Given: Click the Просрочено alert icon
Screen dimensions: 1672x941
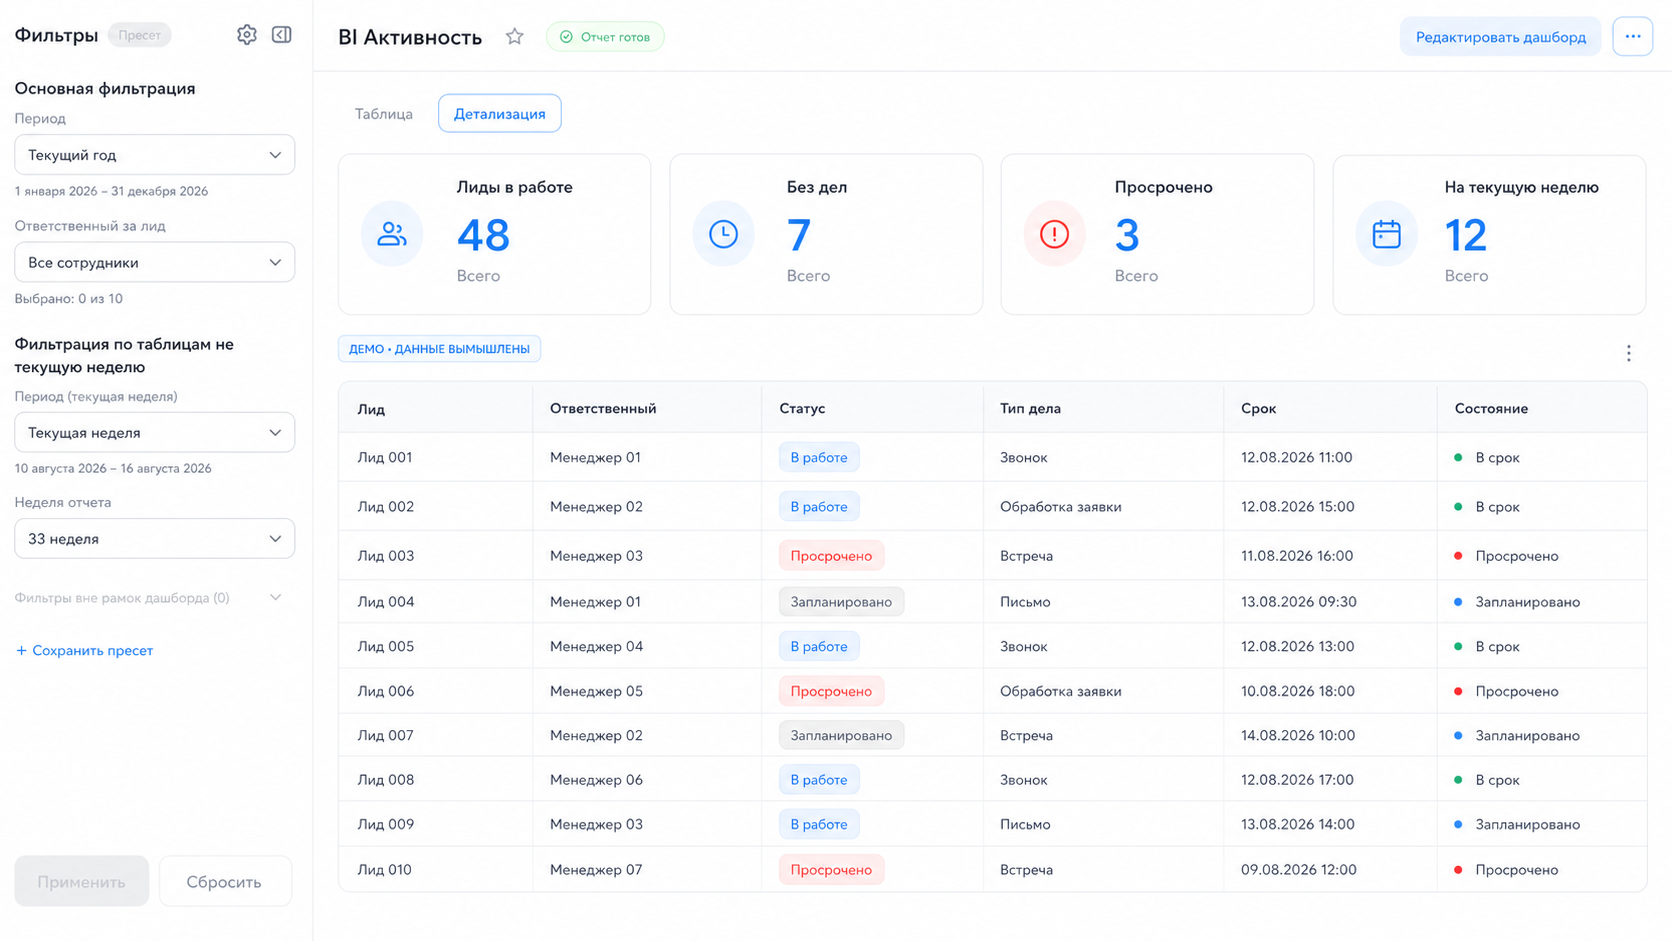Looking at the screenshot, I should click(x=1054, y=234).
